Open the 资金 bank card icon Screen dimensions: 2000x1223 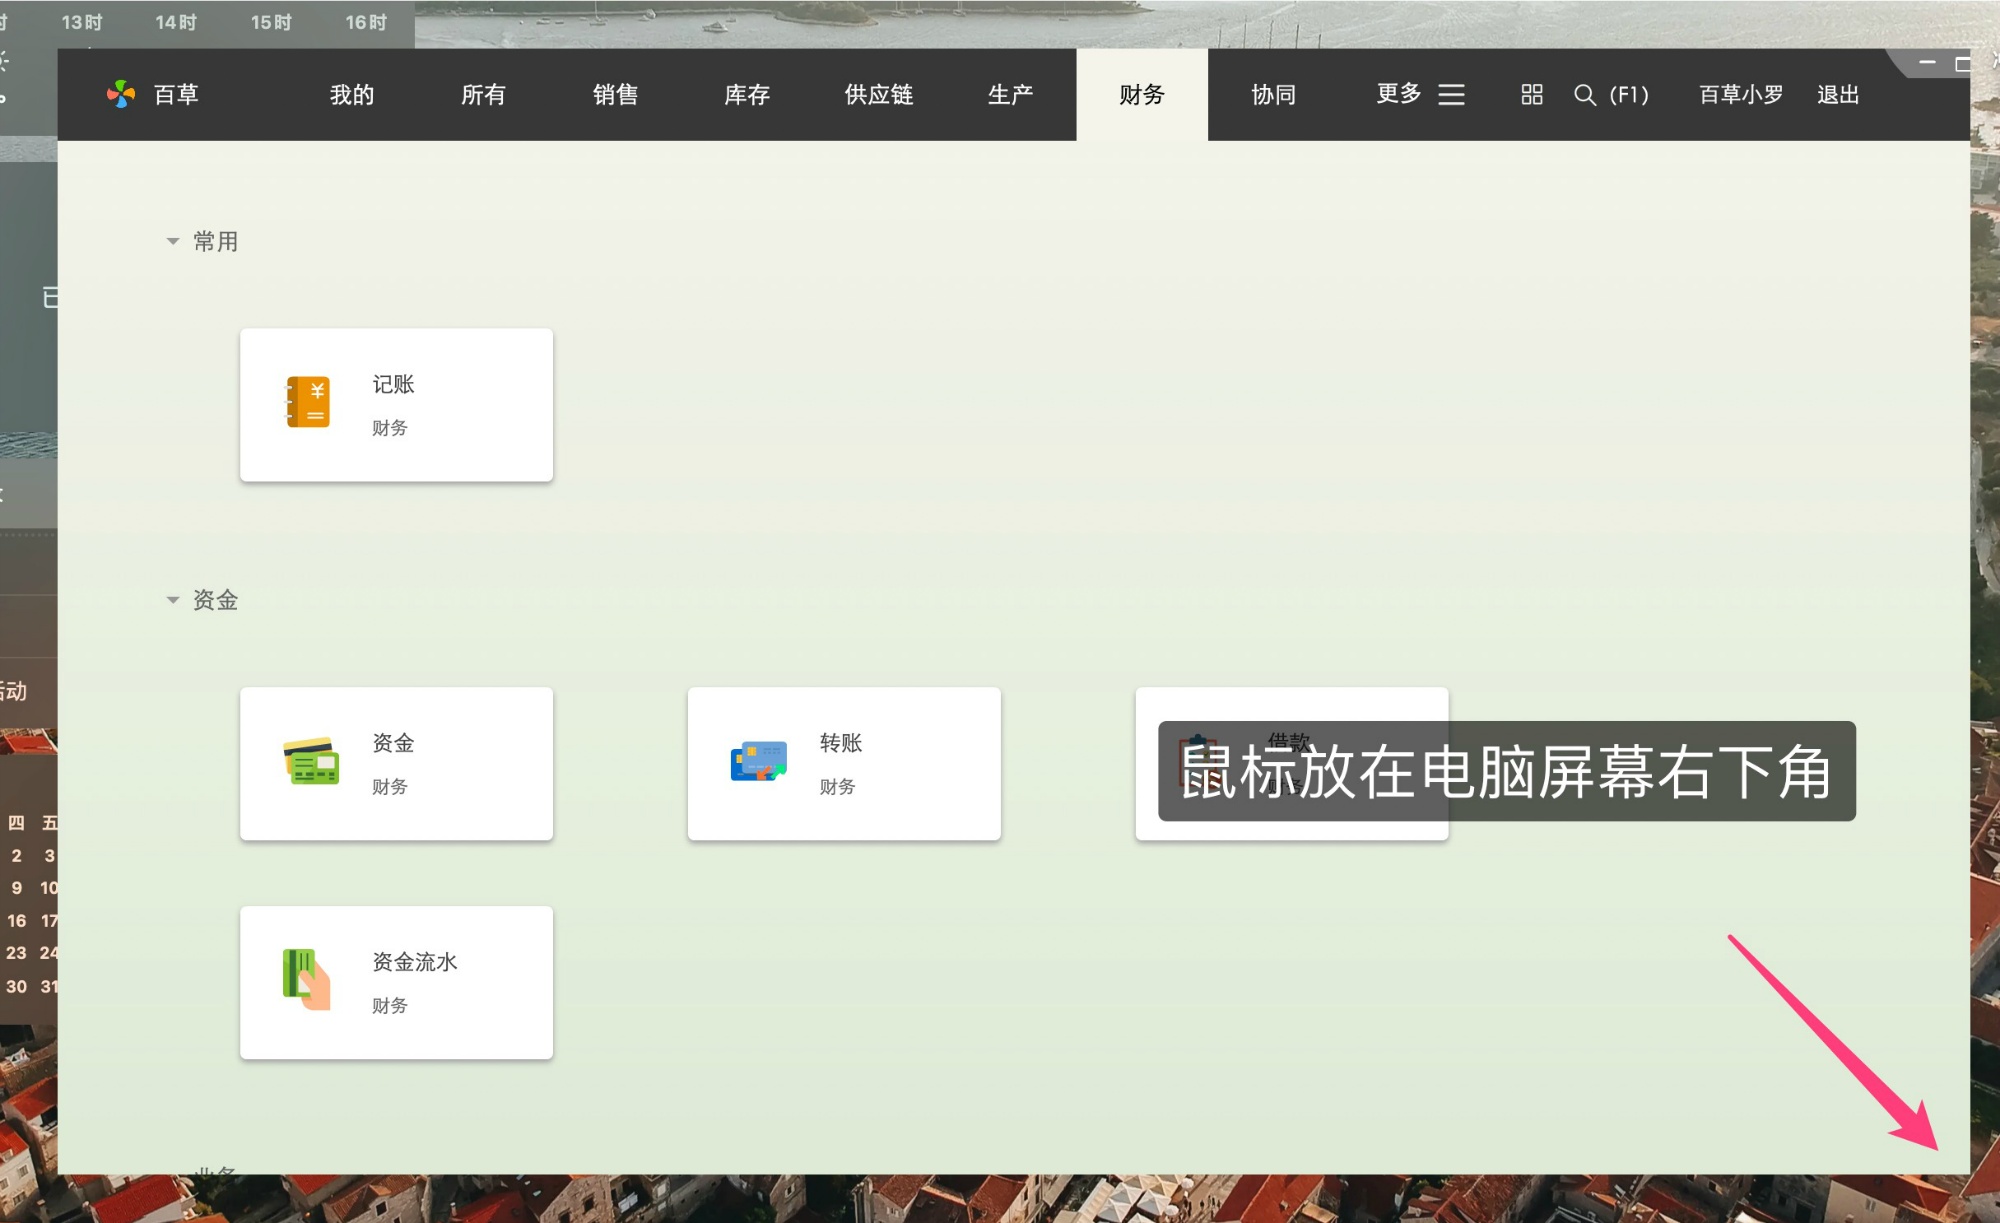(311, 762)
